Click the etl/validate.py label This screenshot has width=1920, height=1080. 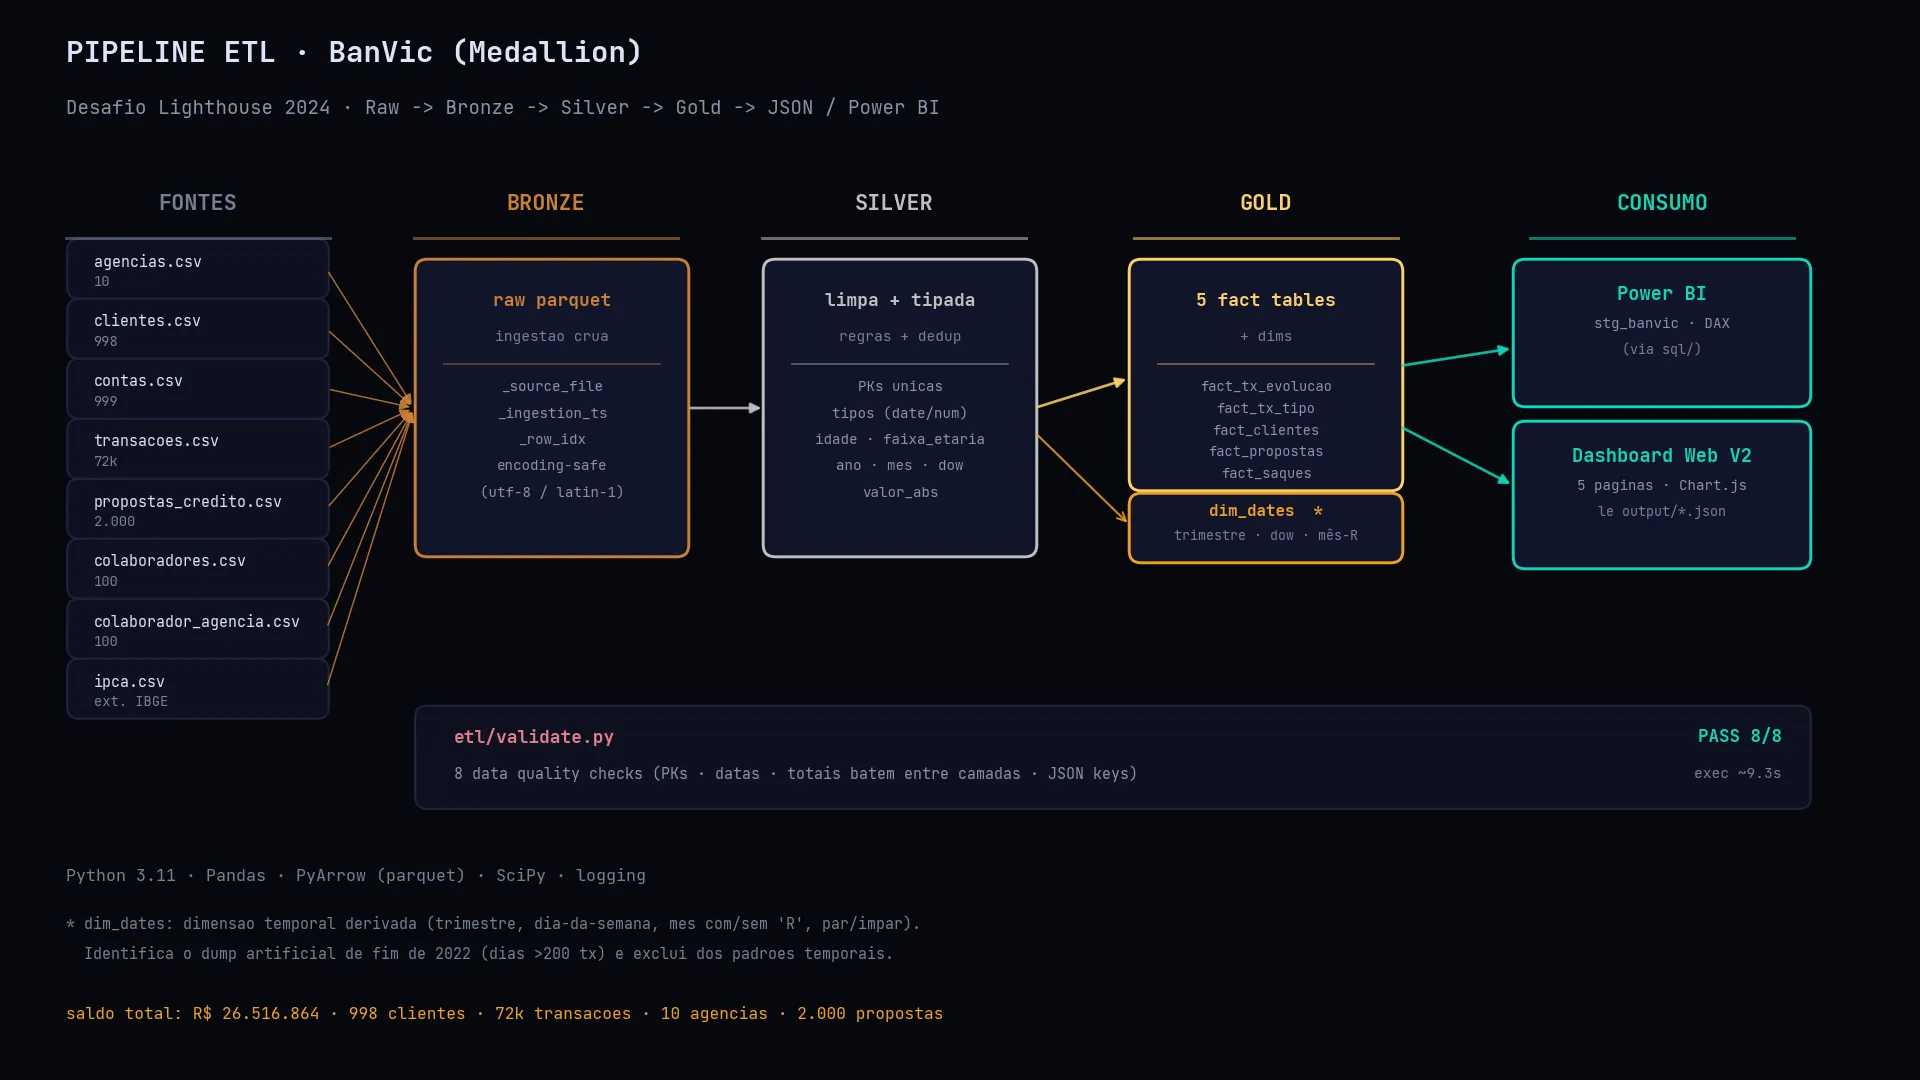[x=534, y=737]
